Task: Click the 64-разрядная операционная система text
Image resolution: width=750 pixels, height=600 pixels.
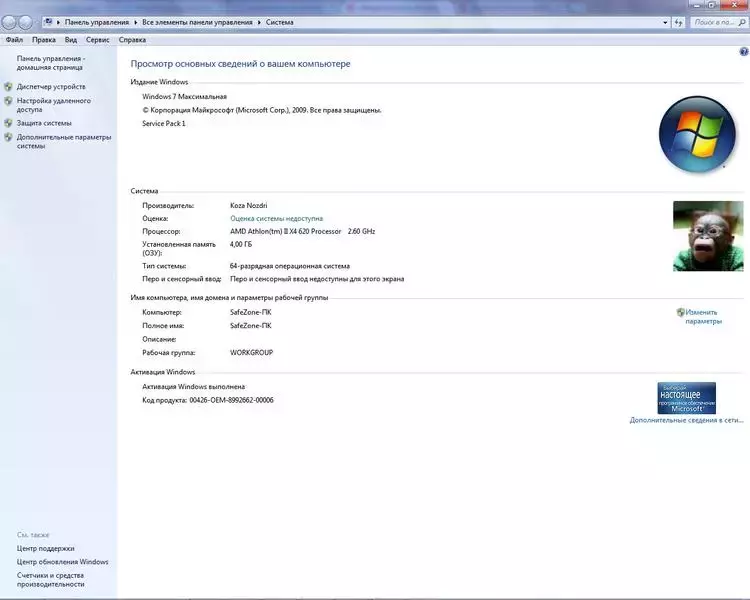Action: pyautogui.click(x=290, y=266)
